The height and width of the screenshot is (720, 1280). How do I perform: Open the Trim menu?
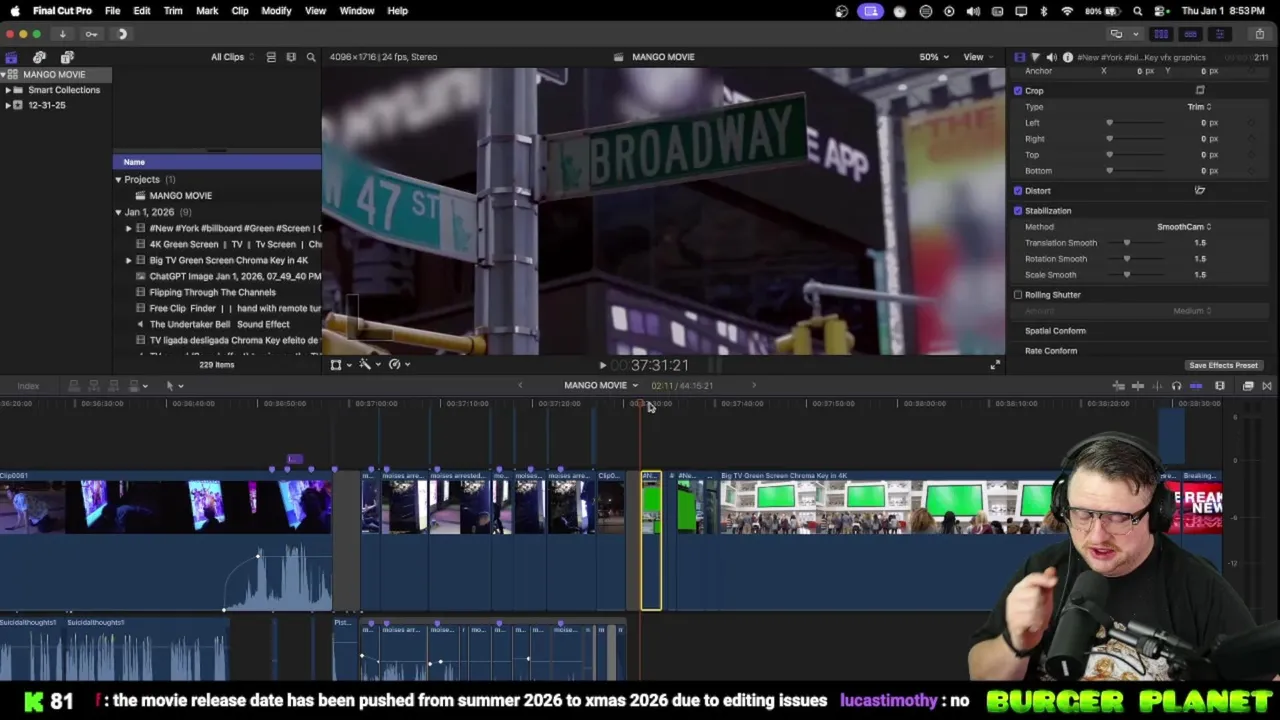pos(173,11)
